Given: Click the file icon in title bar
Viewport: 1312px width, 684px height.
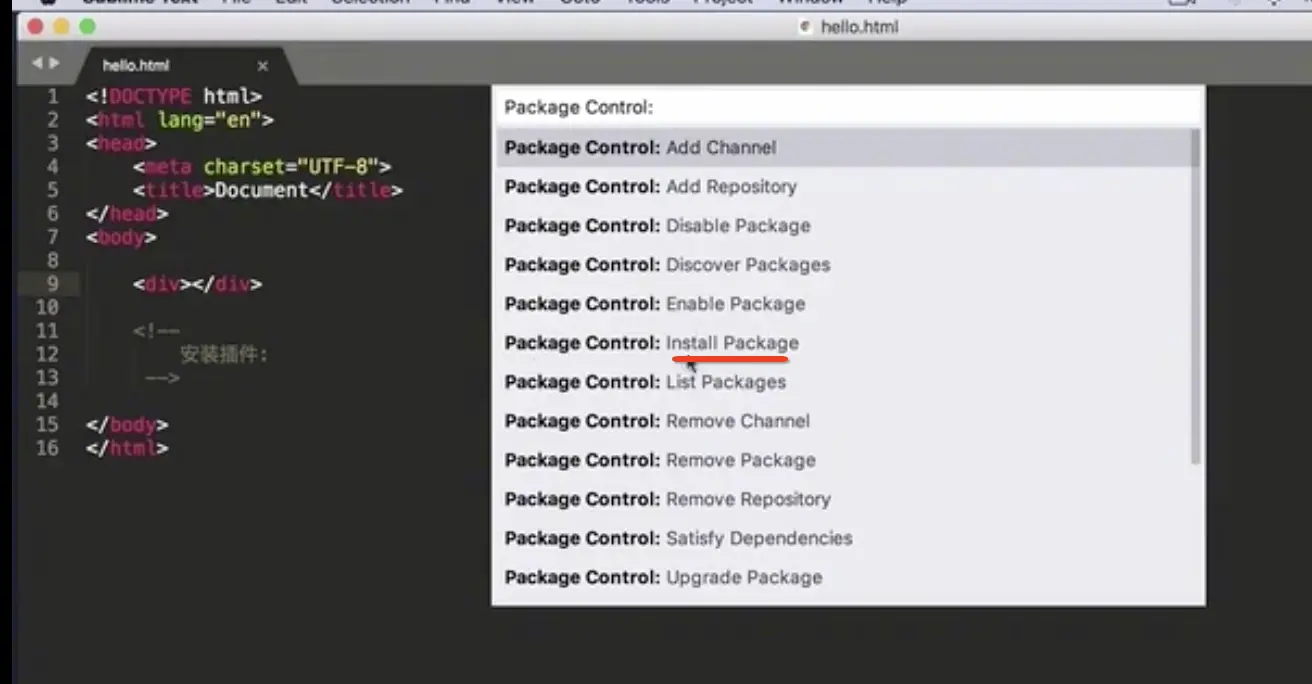Looking at the screenshot, I should click(806, 27).
